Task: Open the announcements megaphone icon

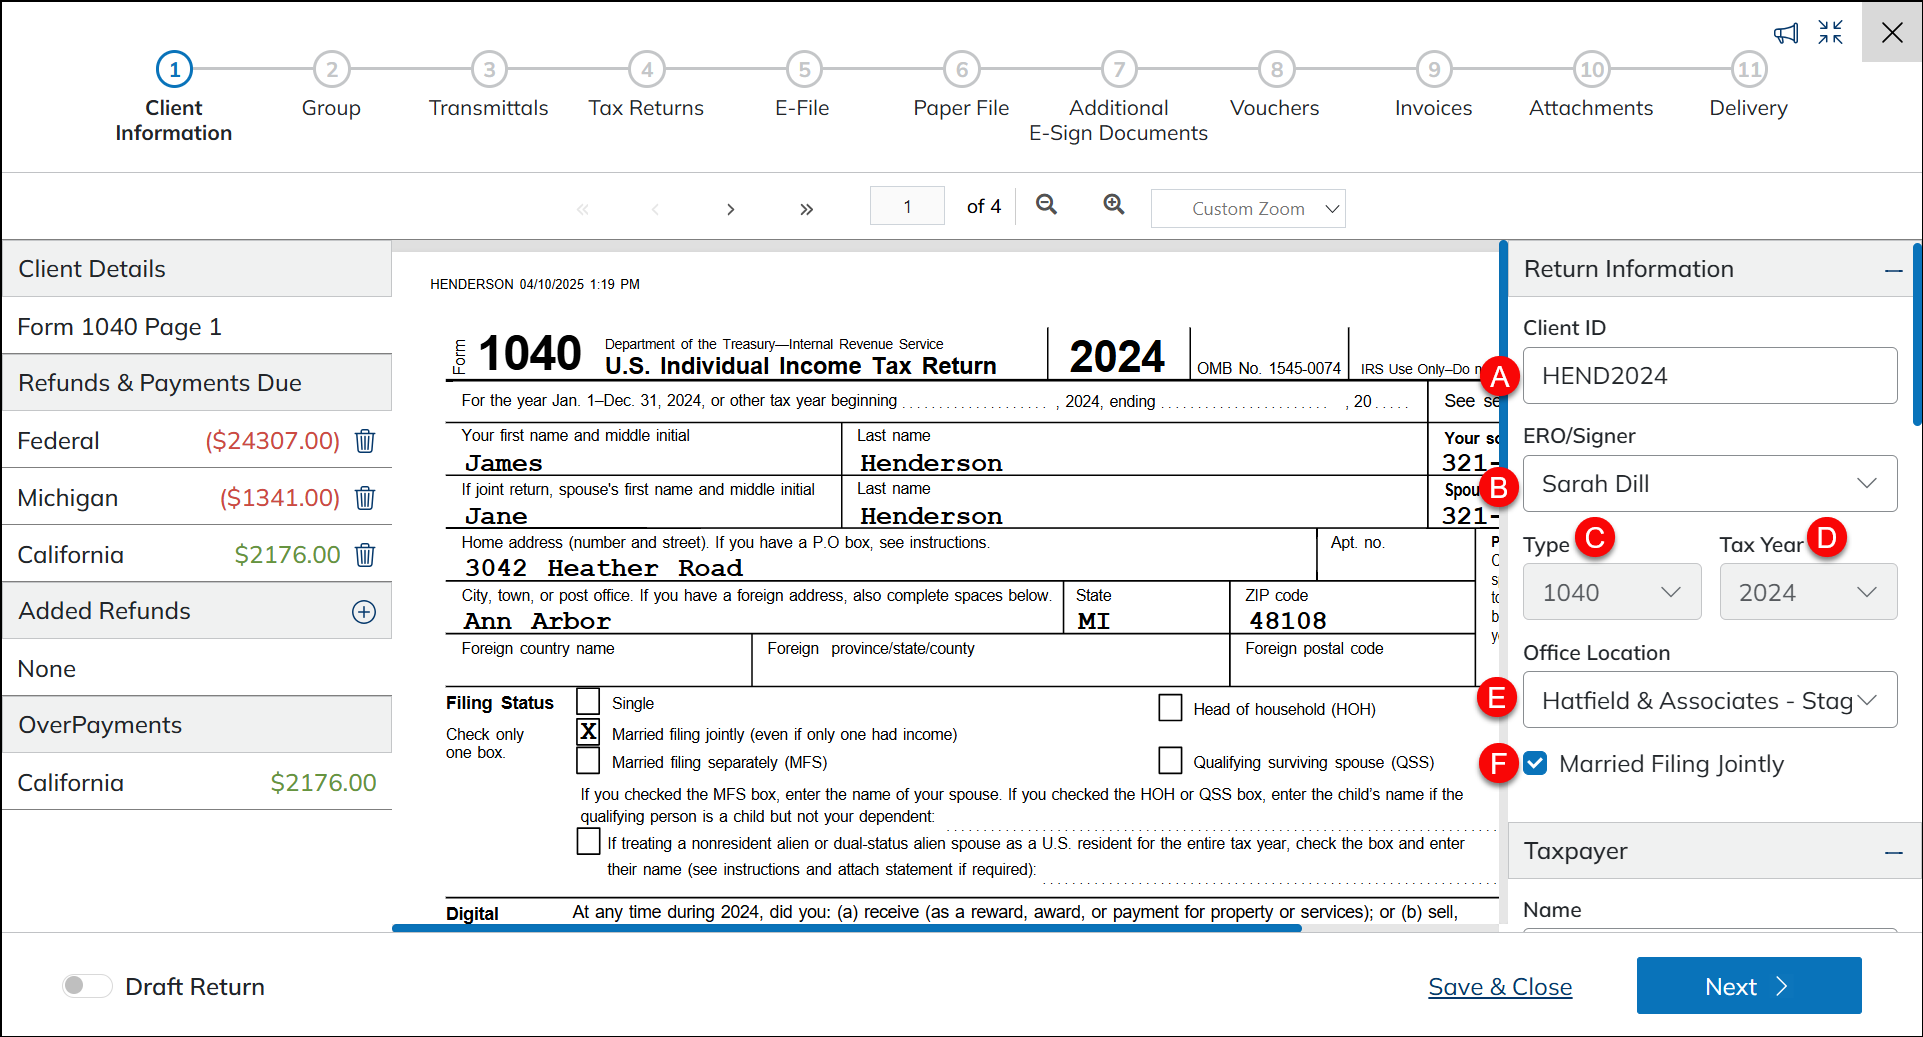Action: [x=1785, y=33]
